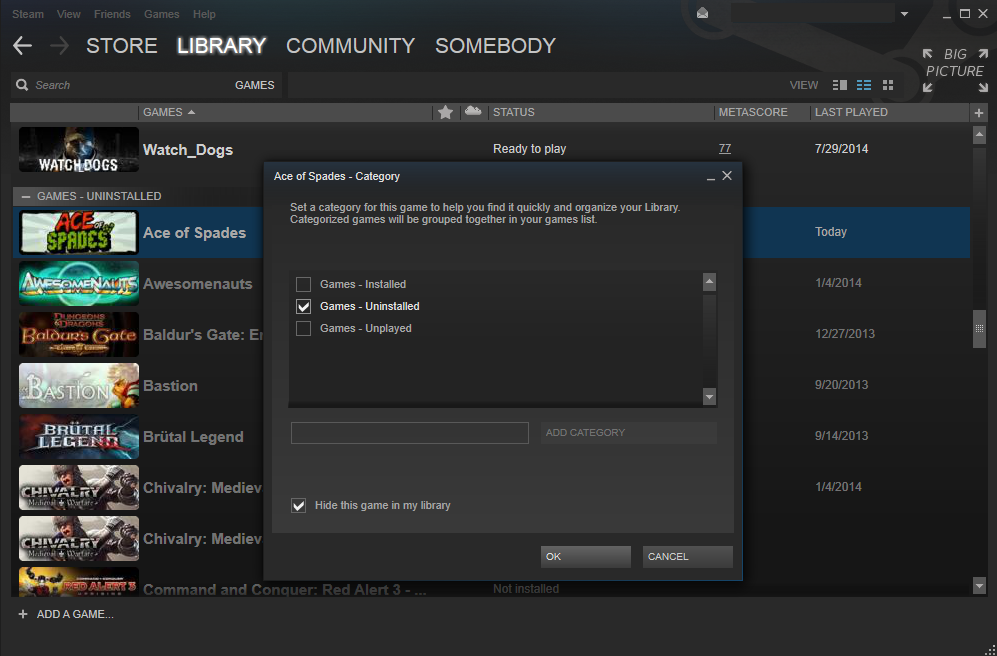Select the Brütal Legend game title
This screenshot has width=997, height=656.
pos(193,437)
